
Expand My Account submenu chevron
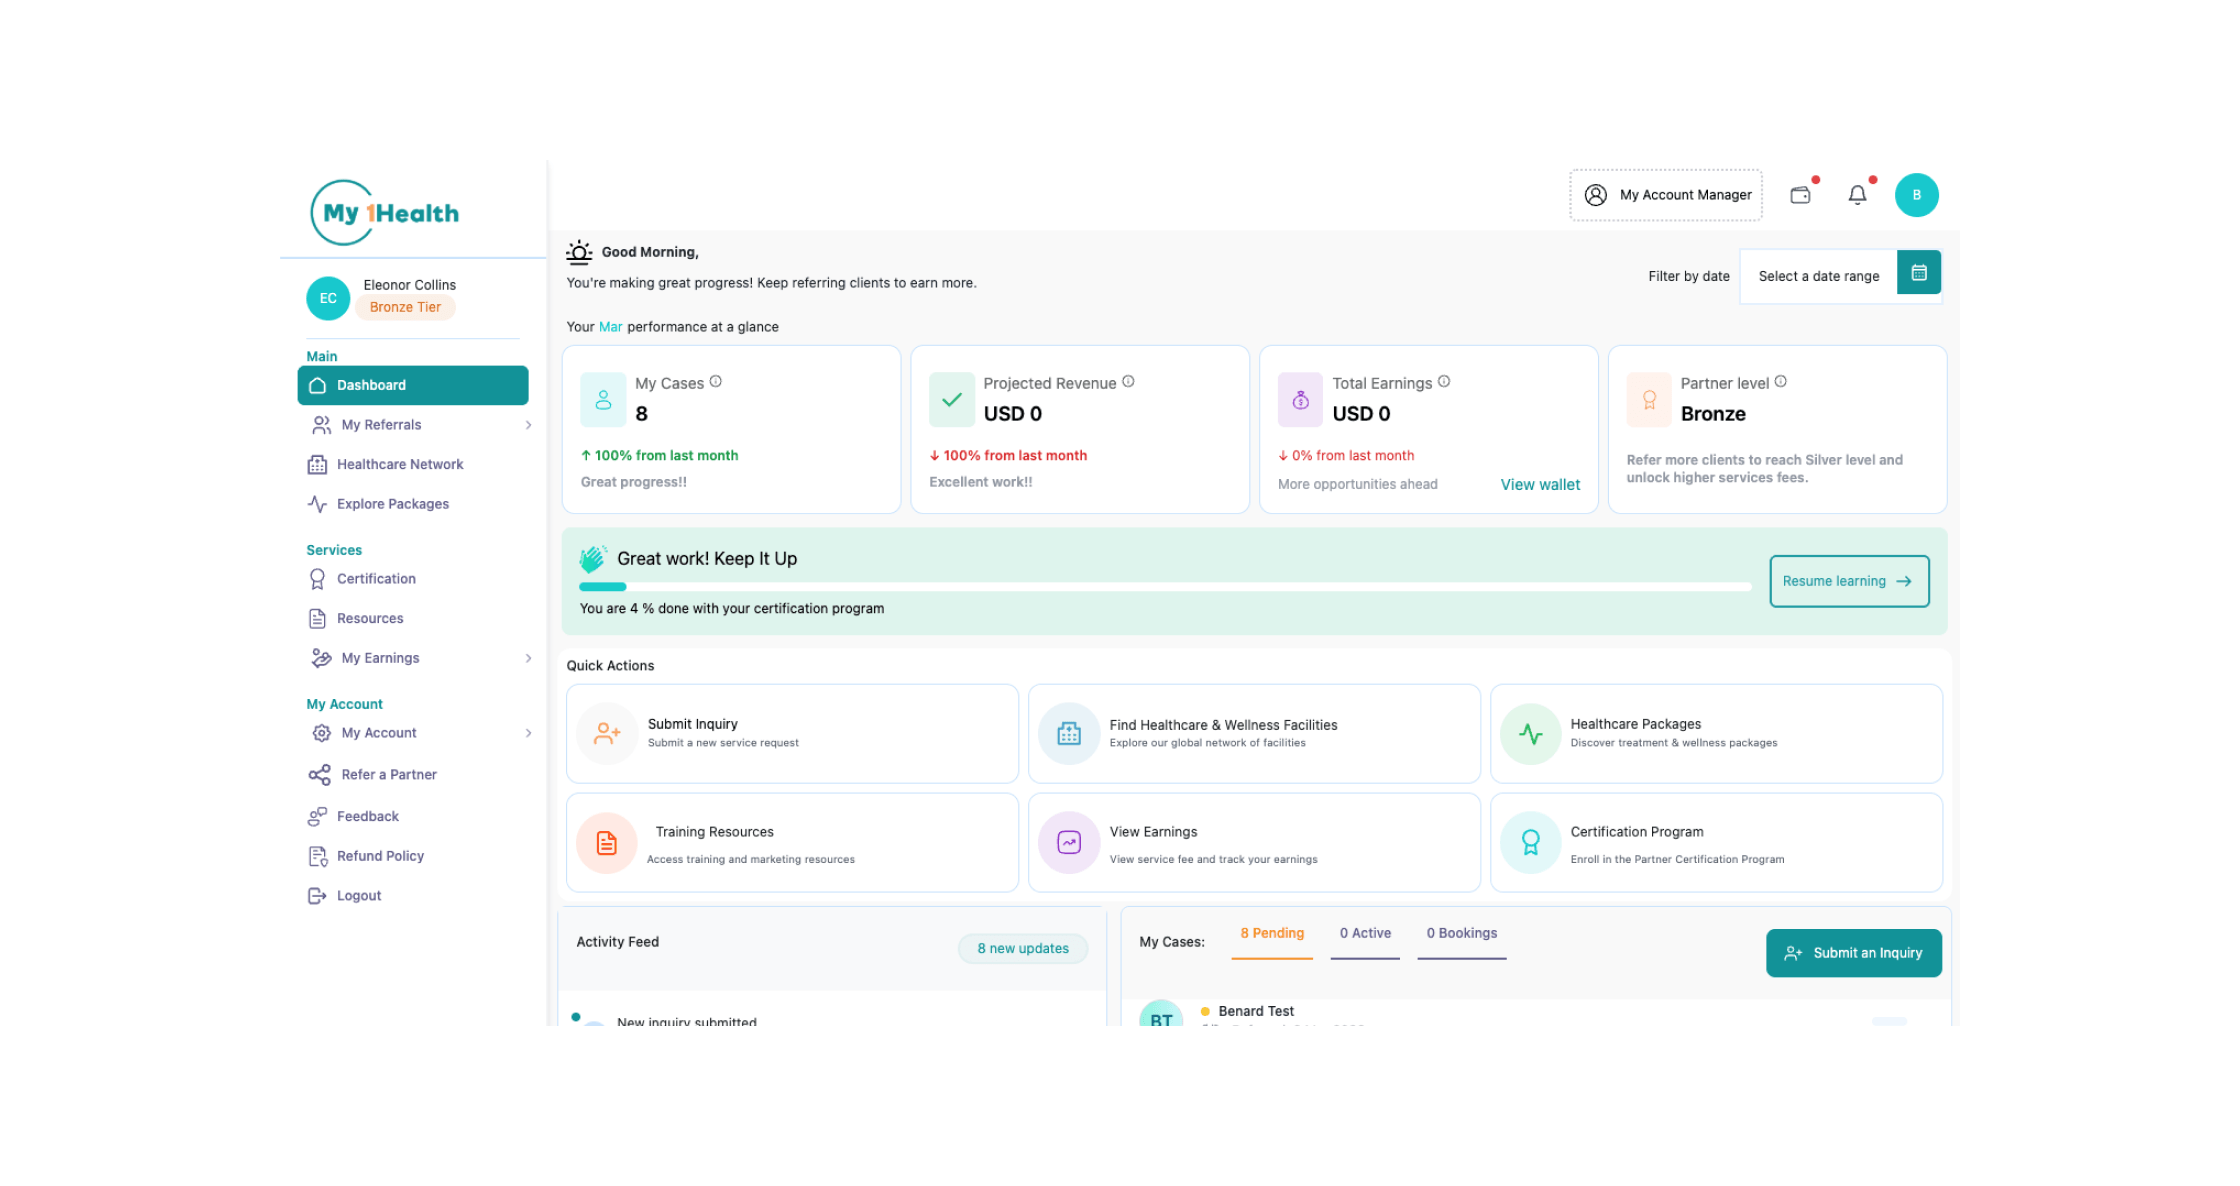(528, 733)
